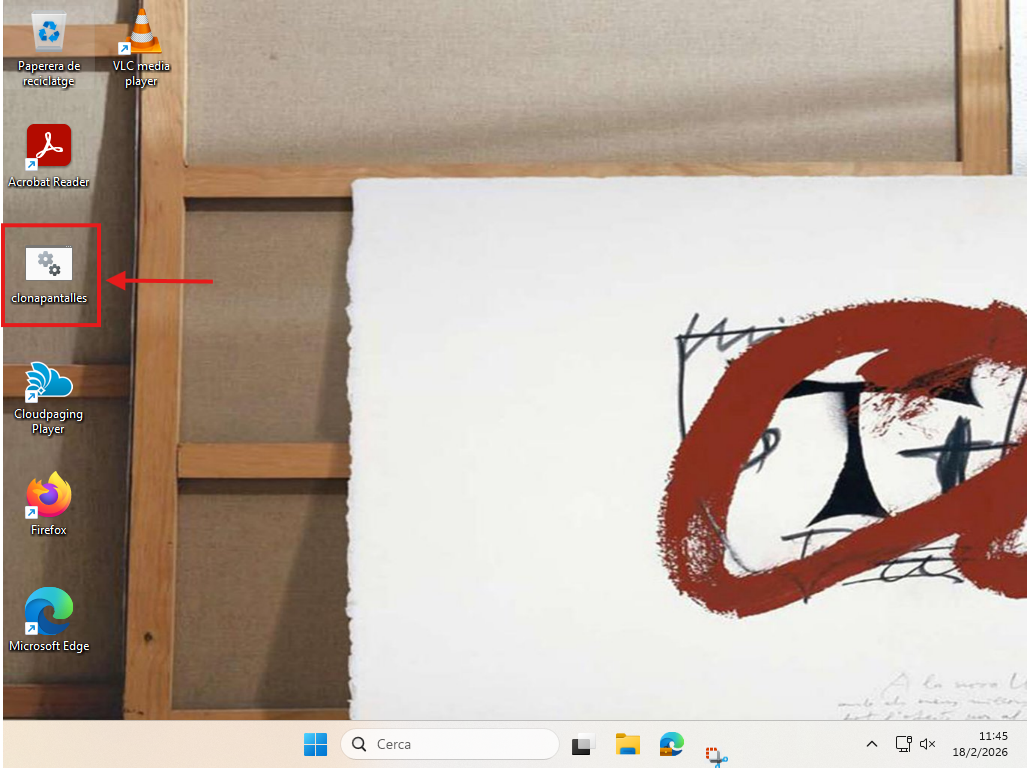The width and height of the screenshot is (1027, 768).
Task: Expand the hidden system tray icons
Action: (872, 744)
